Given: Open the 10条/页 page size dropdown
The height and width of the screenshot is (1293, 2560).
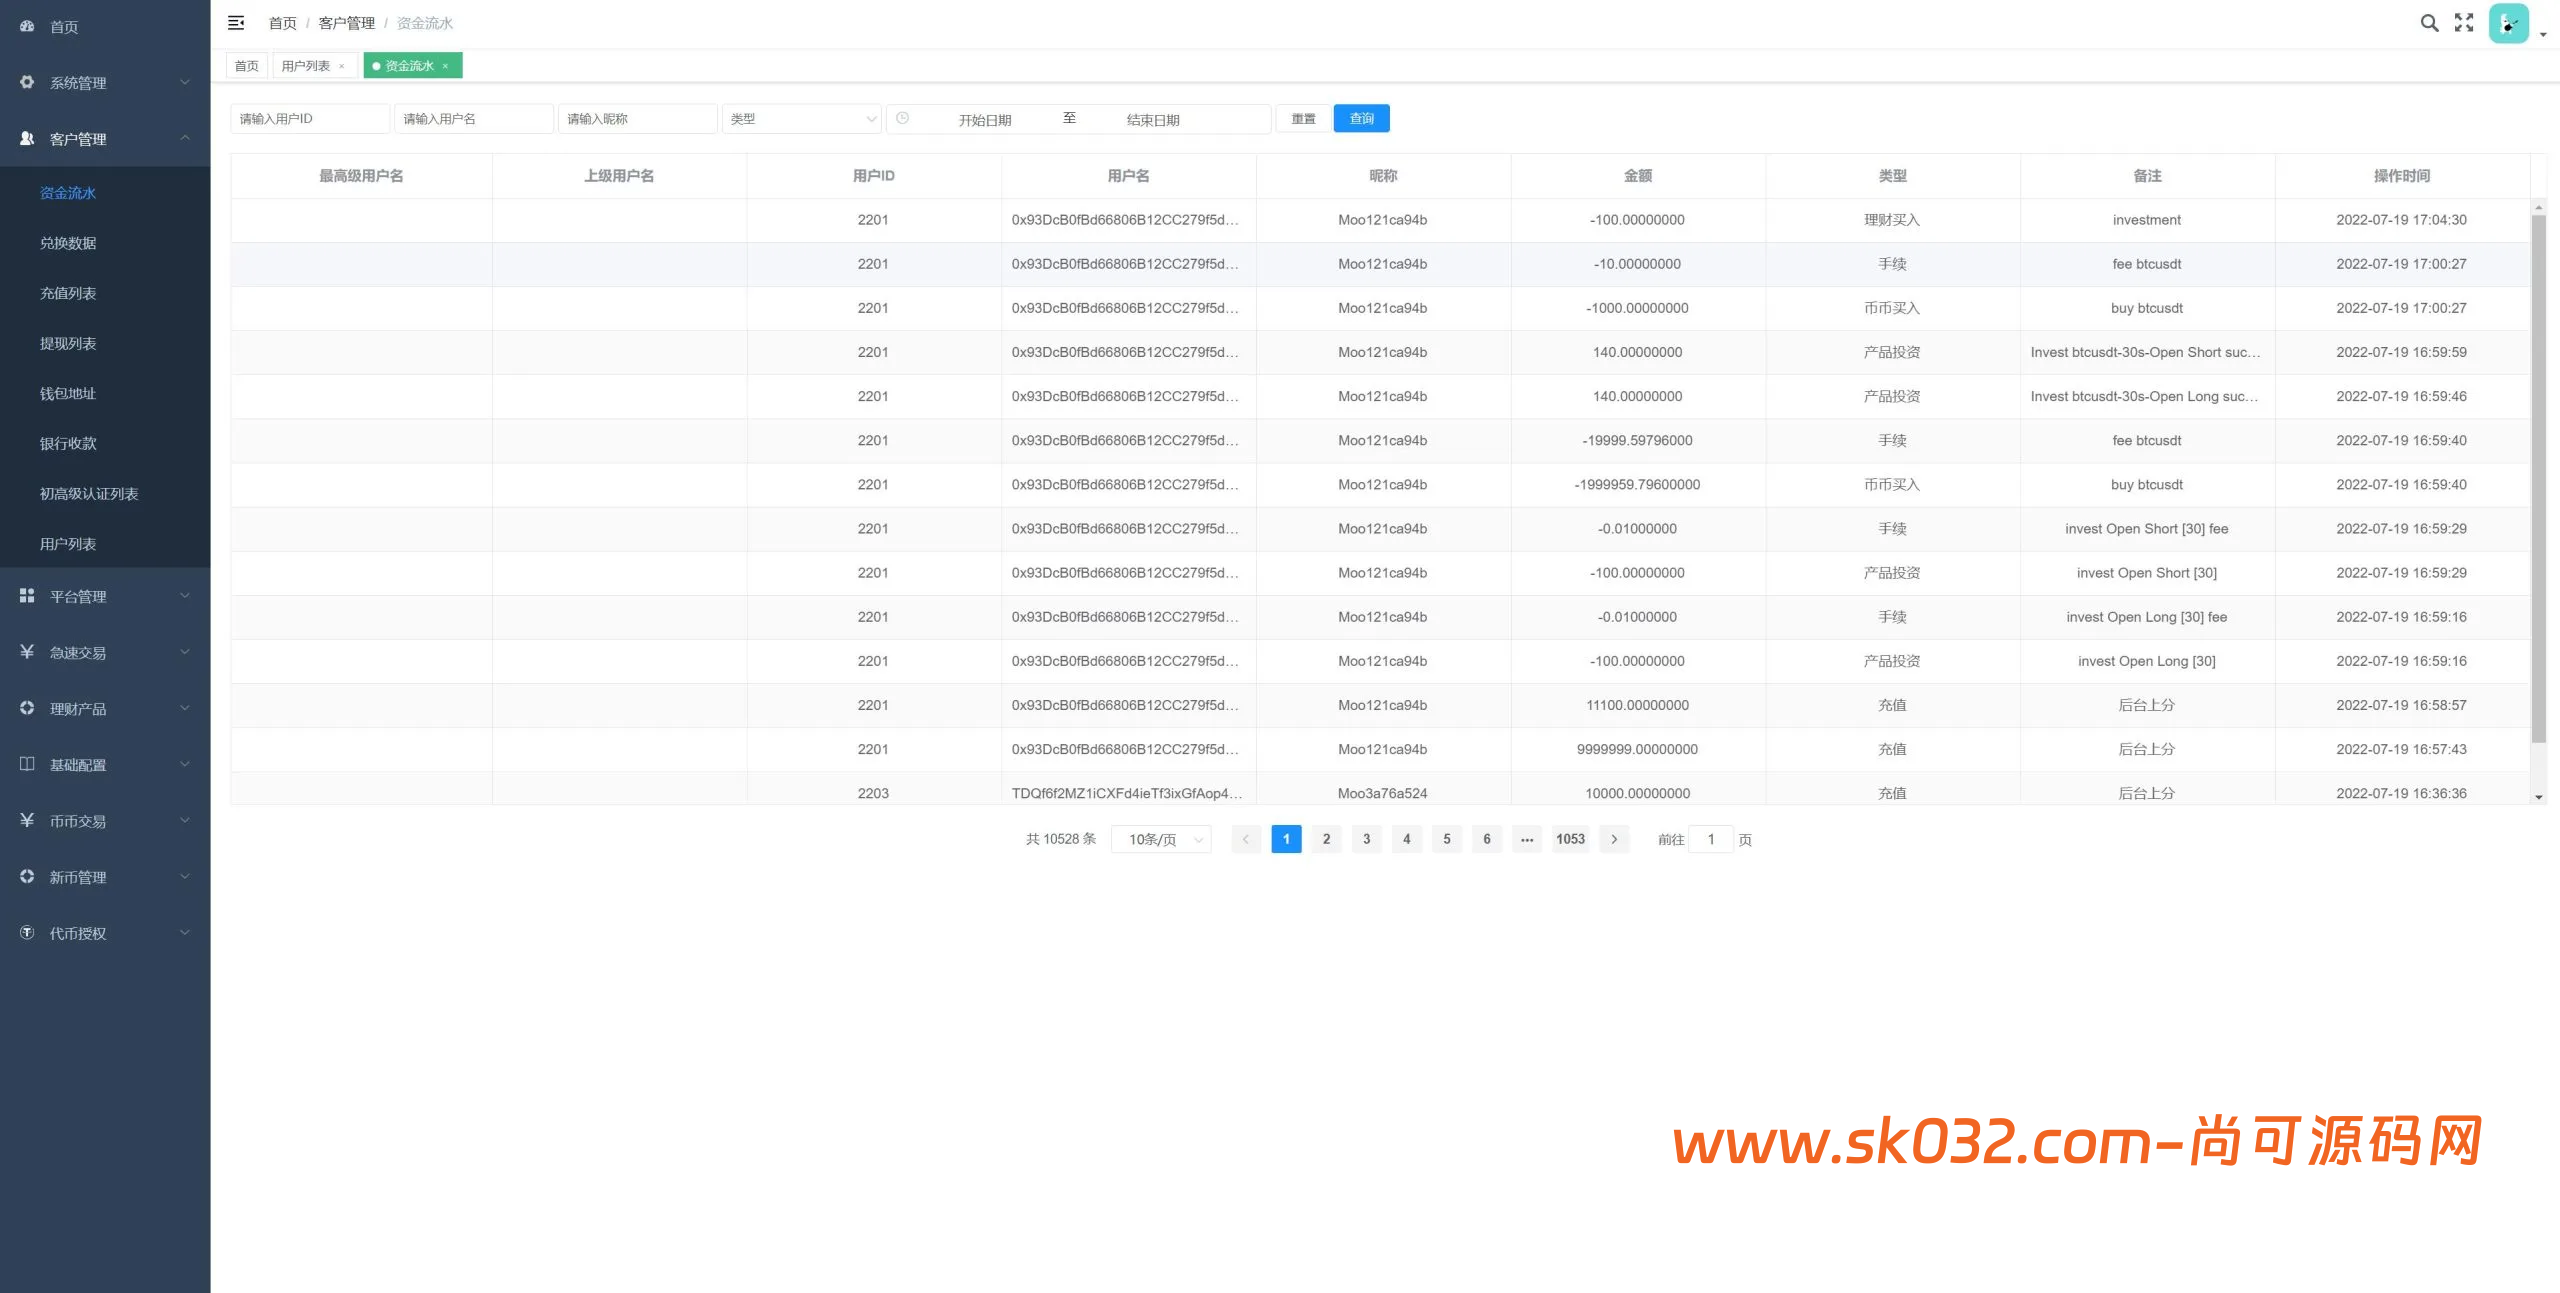Looking at the screenshot, I should [x=1162, y=839].
